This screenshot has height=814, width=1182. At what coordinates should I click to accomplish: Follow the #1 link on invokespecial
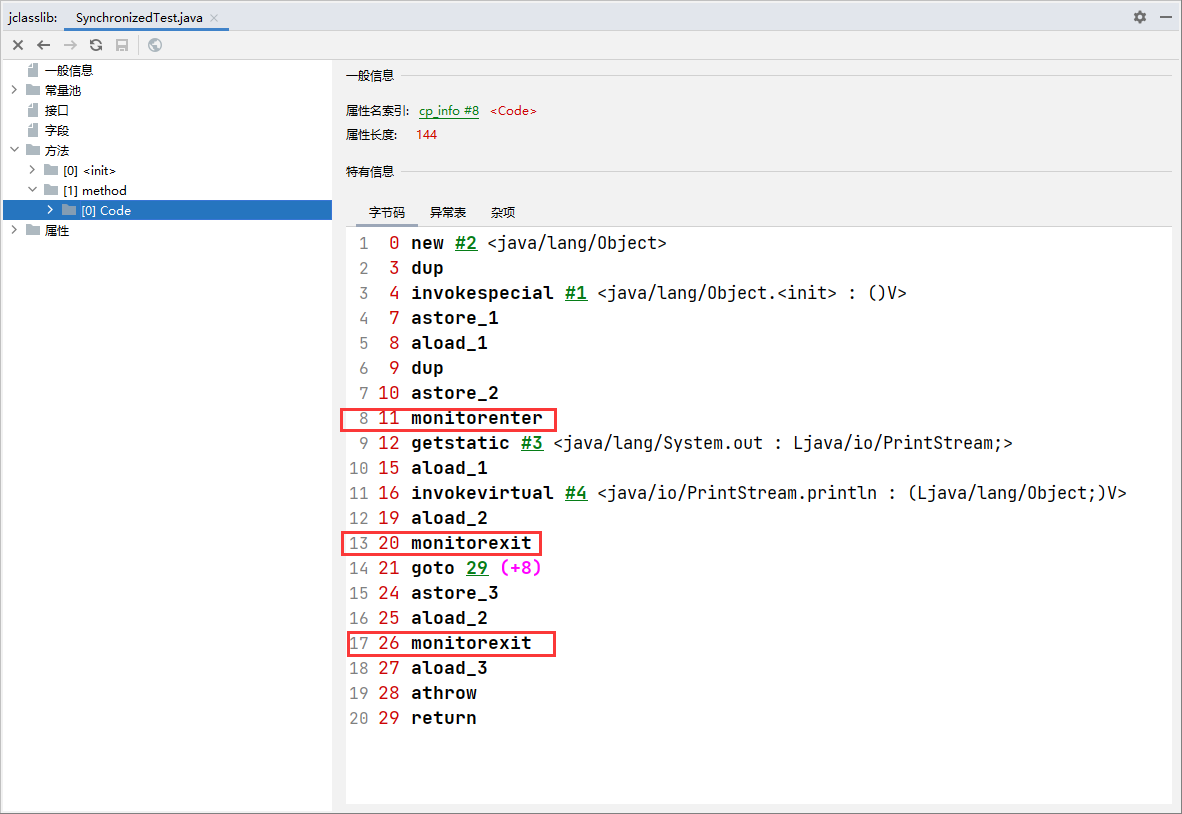(576, 292)
